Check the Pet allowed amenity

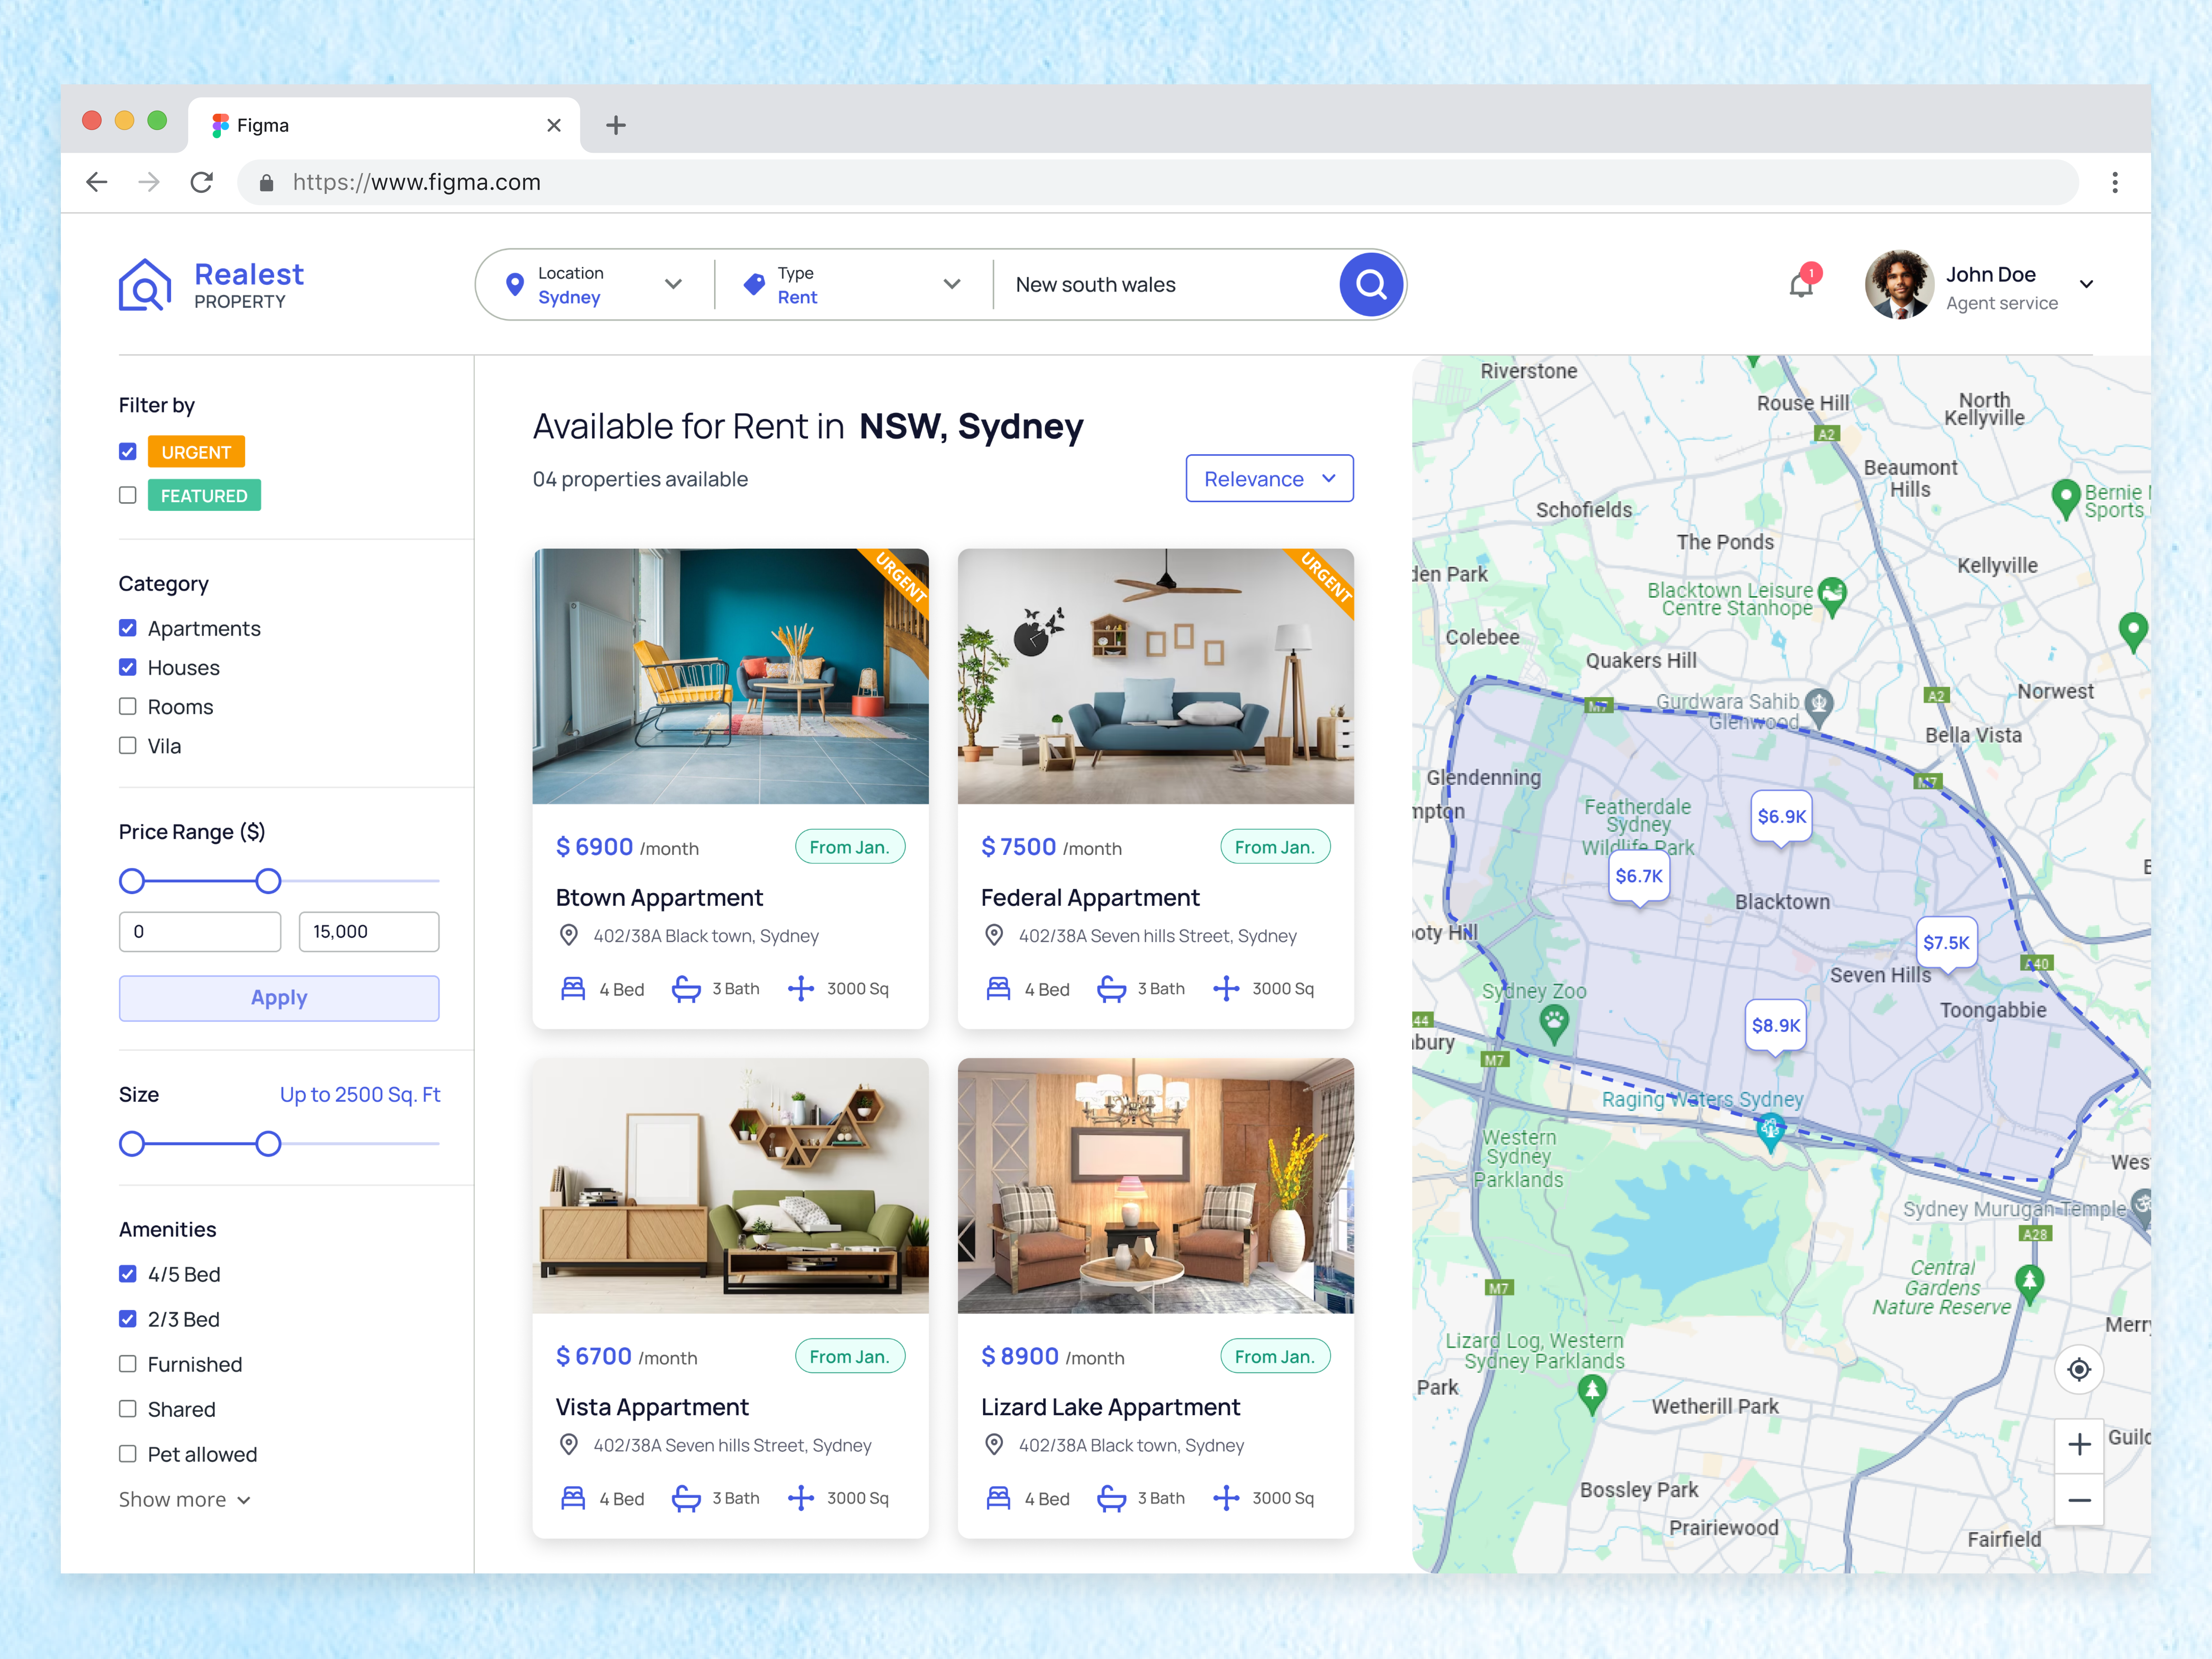pos(128,1454)
